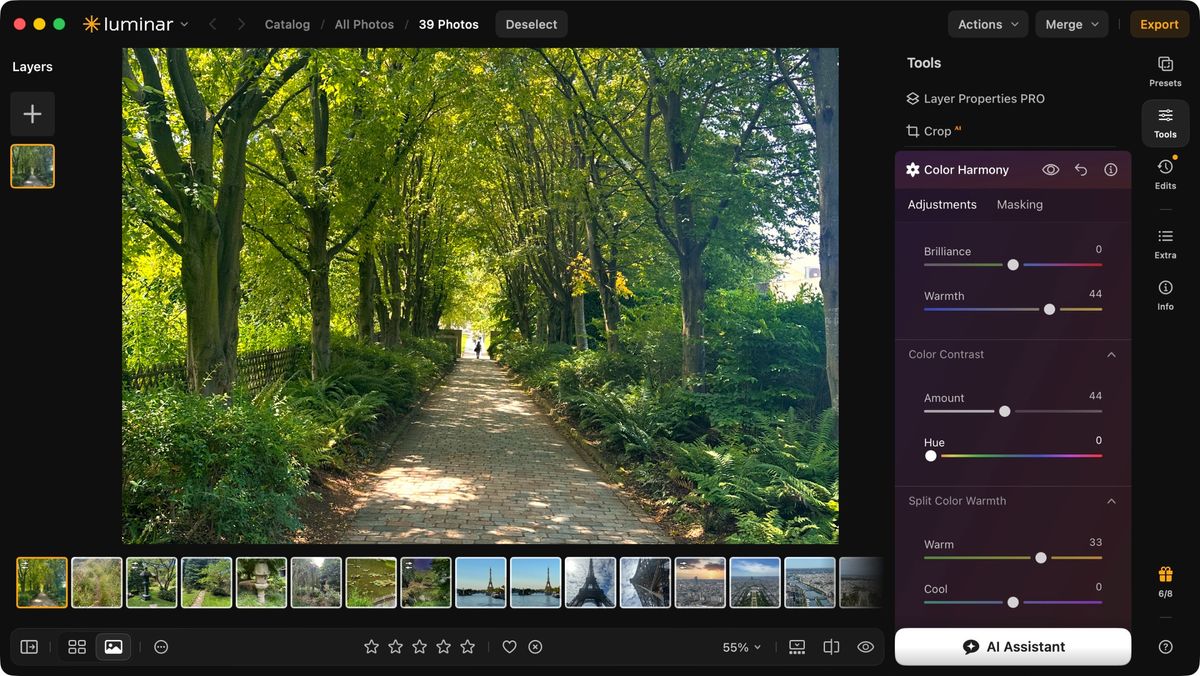1200x676 pixels.
Task: Toggle the original preview eye icon
Action: [x=866, y=647]
